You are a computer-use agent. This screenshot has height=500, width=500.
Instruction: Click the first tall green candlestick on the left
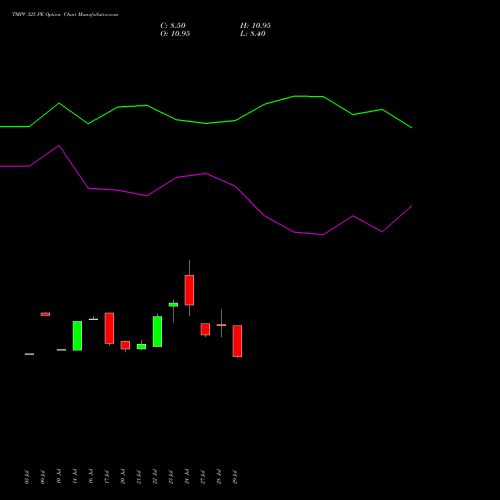tap(77, 336)
